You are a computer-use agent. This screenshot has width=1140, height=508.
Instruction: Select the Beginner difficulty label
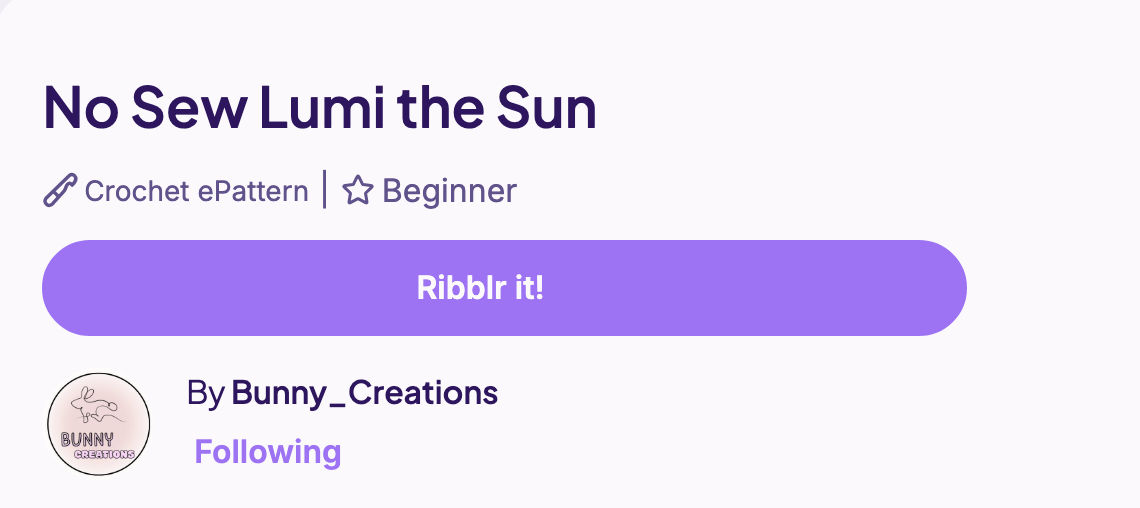click(449, 190)
